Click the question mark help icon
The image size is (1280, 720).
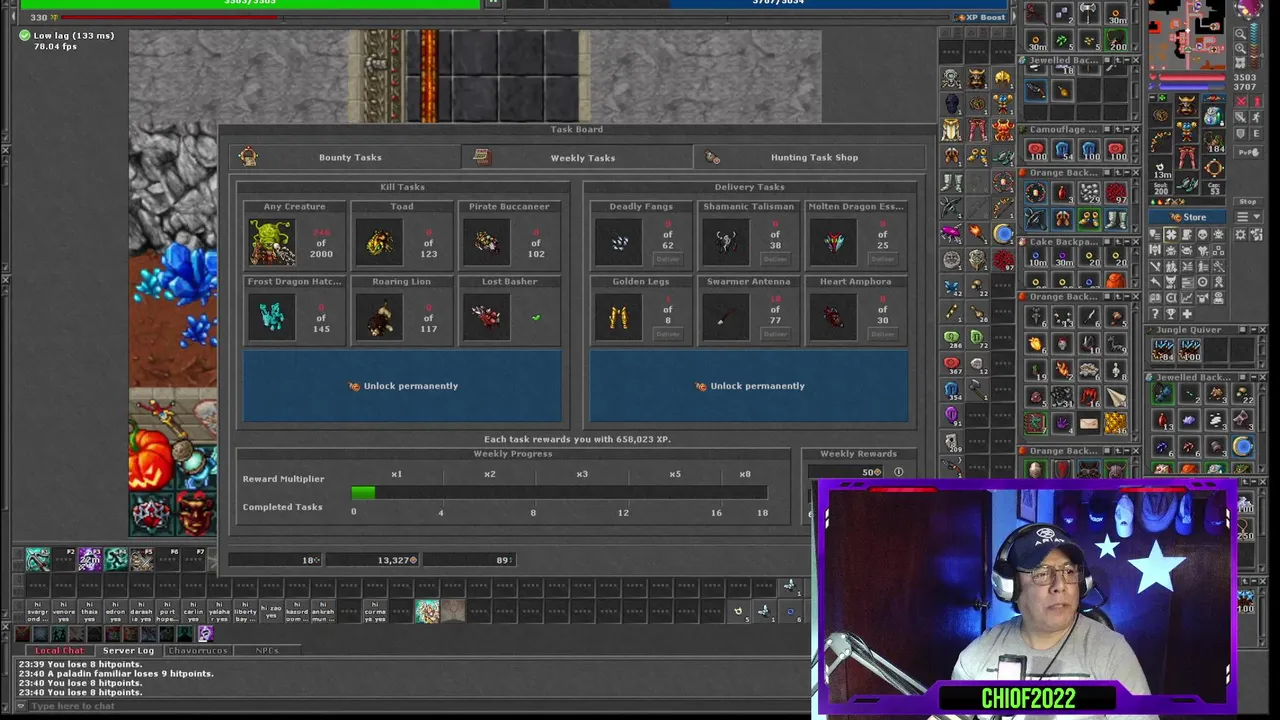pyautogui.click(x=1155, y=313)
